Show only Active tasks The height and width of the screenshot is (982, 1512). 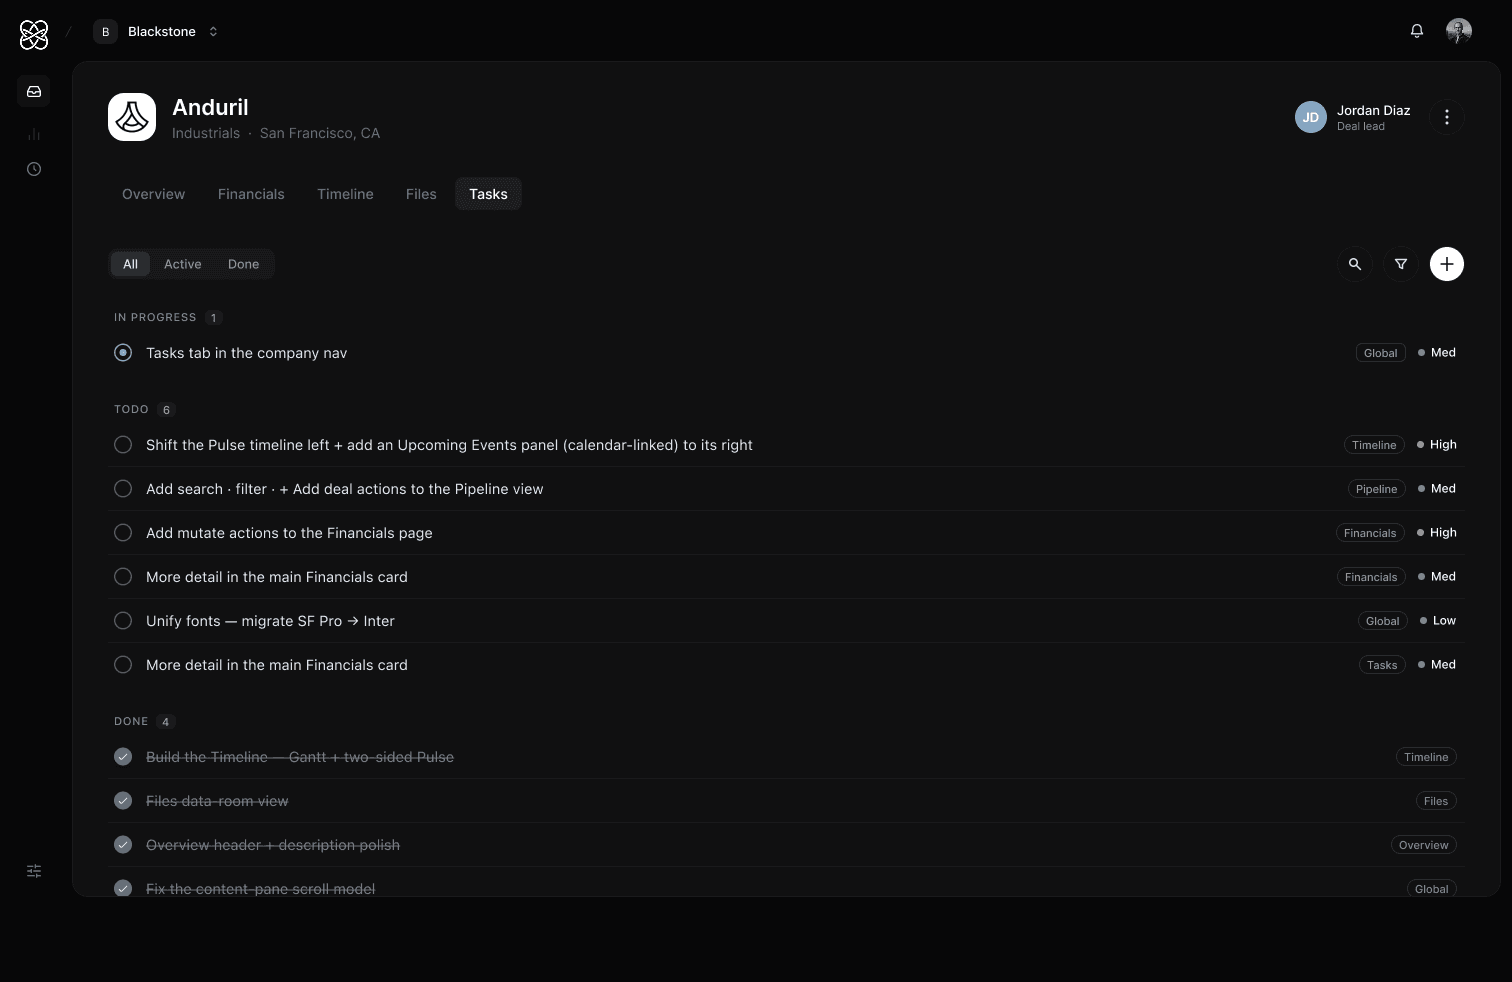tap(182, 264)
